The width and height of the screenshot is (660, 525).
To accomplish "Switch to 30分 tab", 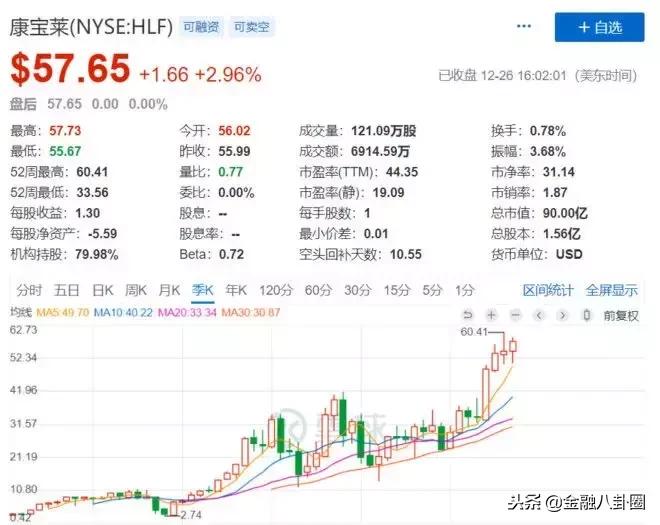I will point(358,290).
